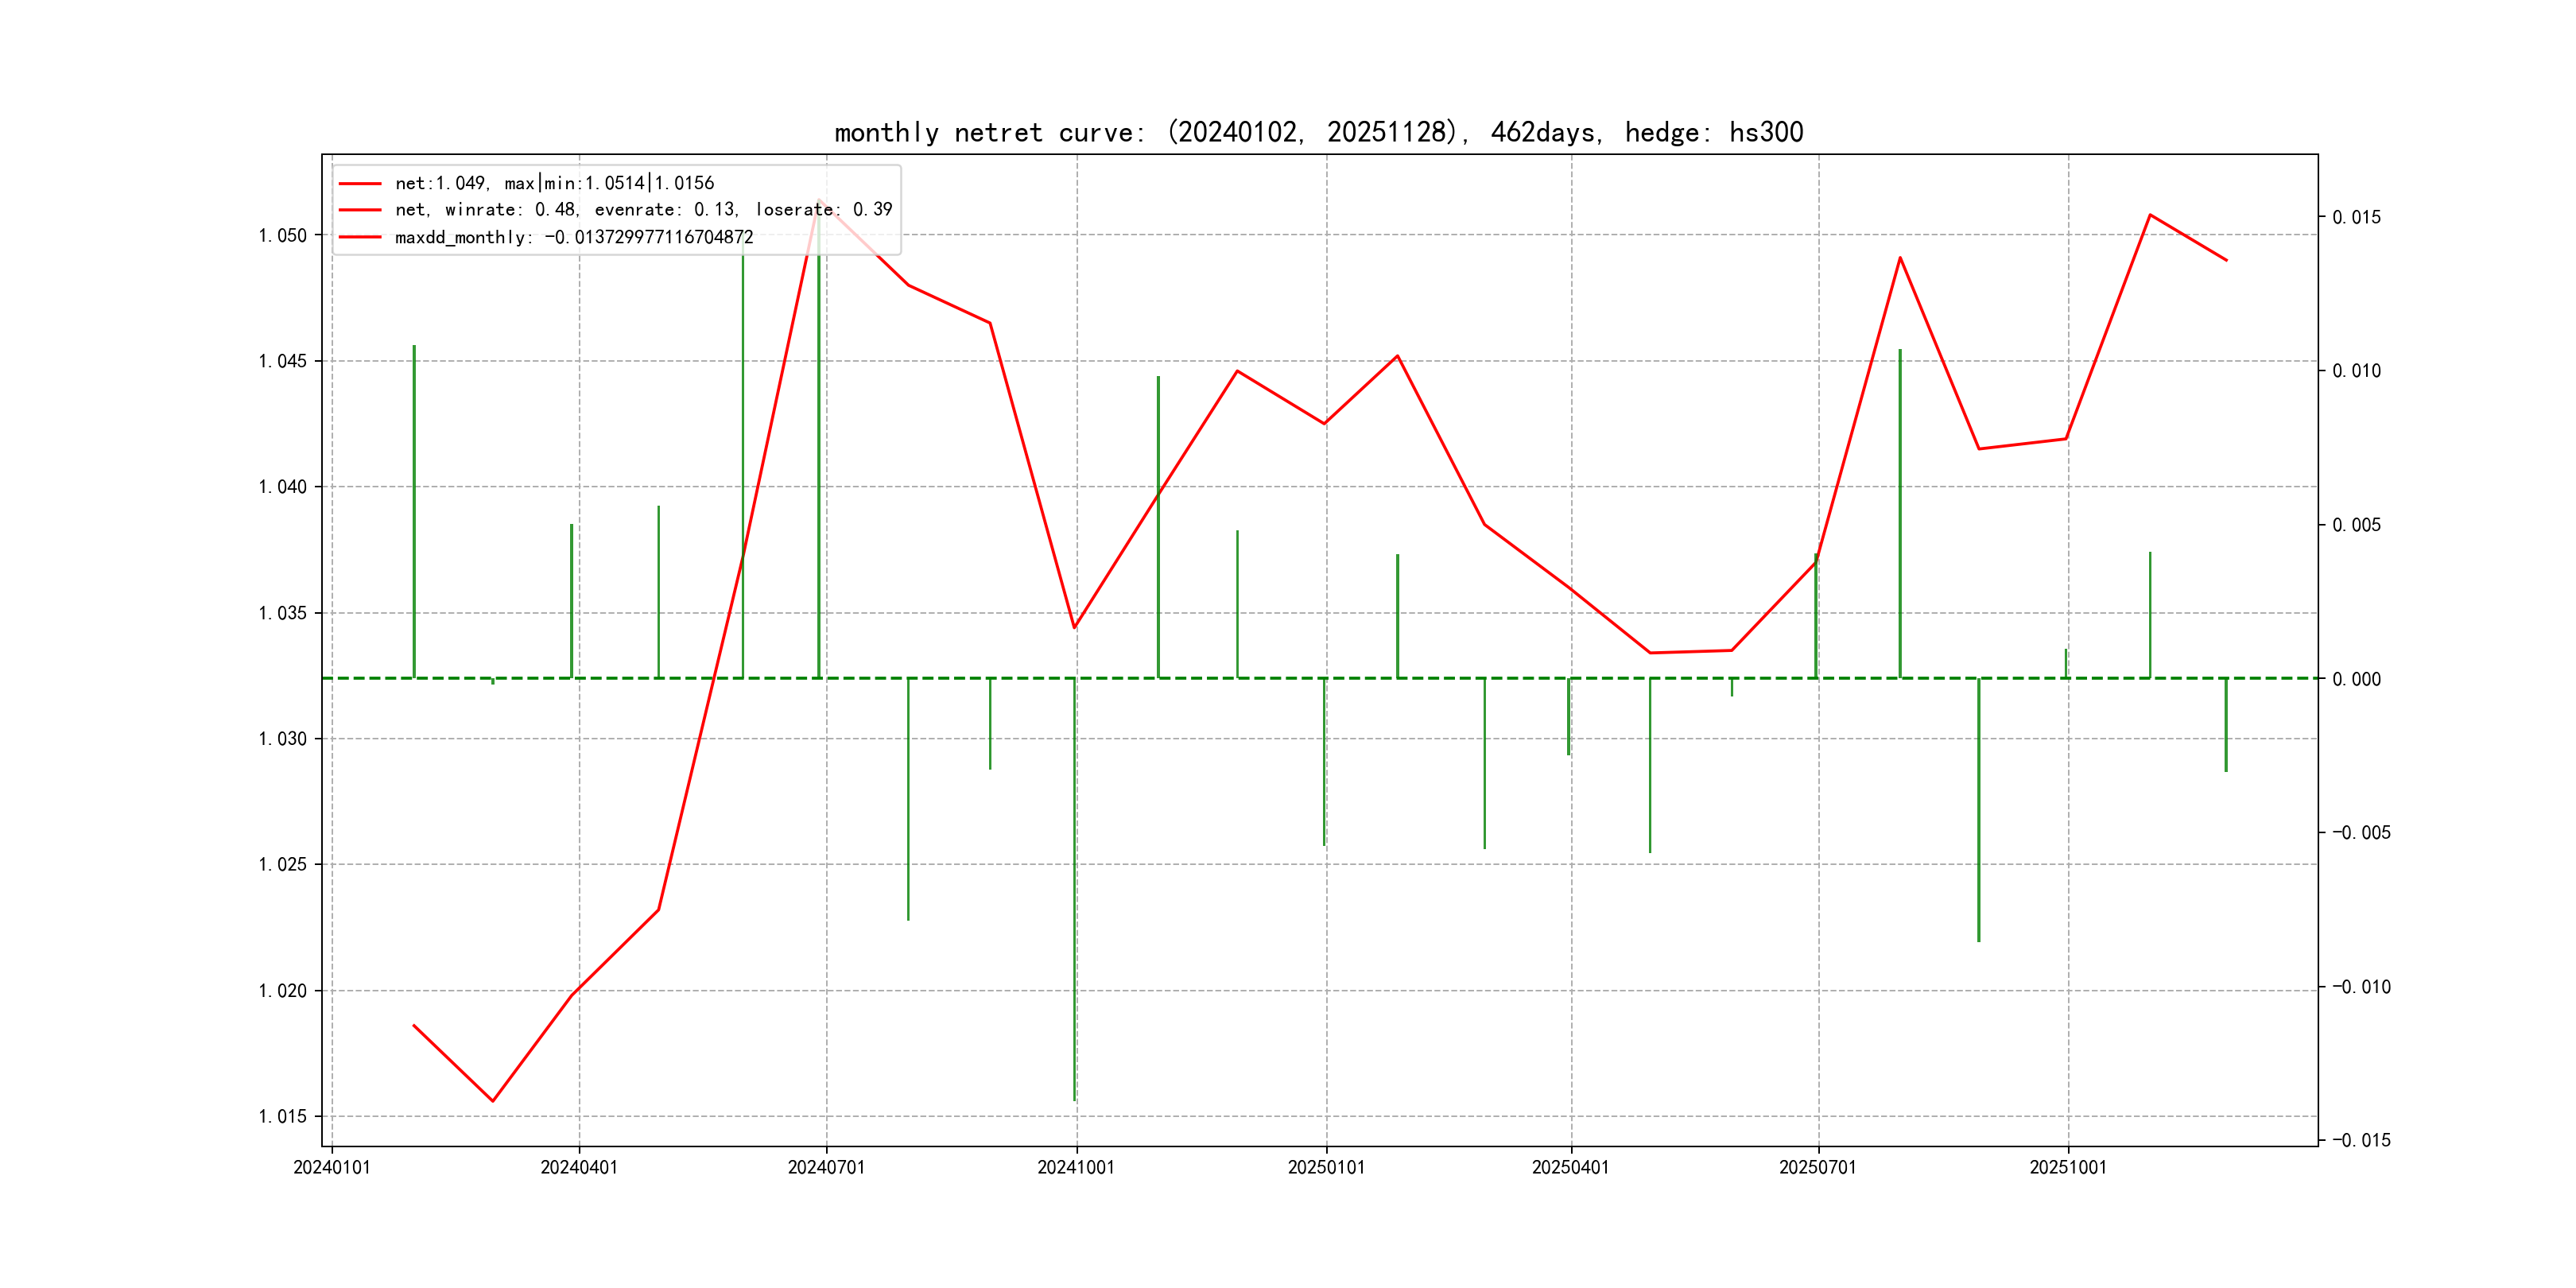The height and width of the screenshot is (1288, 2576).
Task: Click the 20240401 x-axis date label
Action: click(x=579, y=1167)
